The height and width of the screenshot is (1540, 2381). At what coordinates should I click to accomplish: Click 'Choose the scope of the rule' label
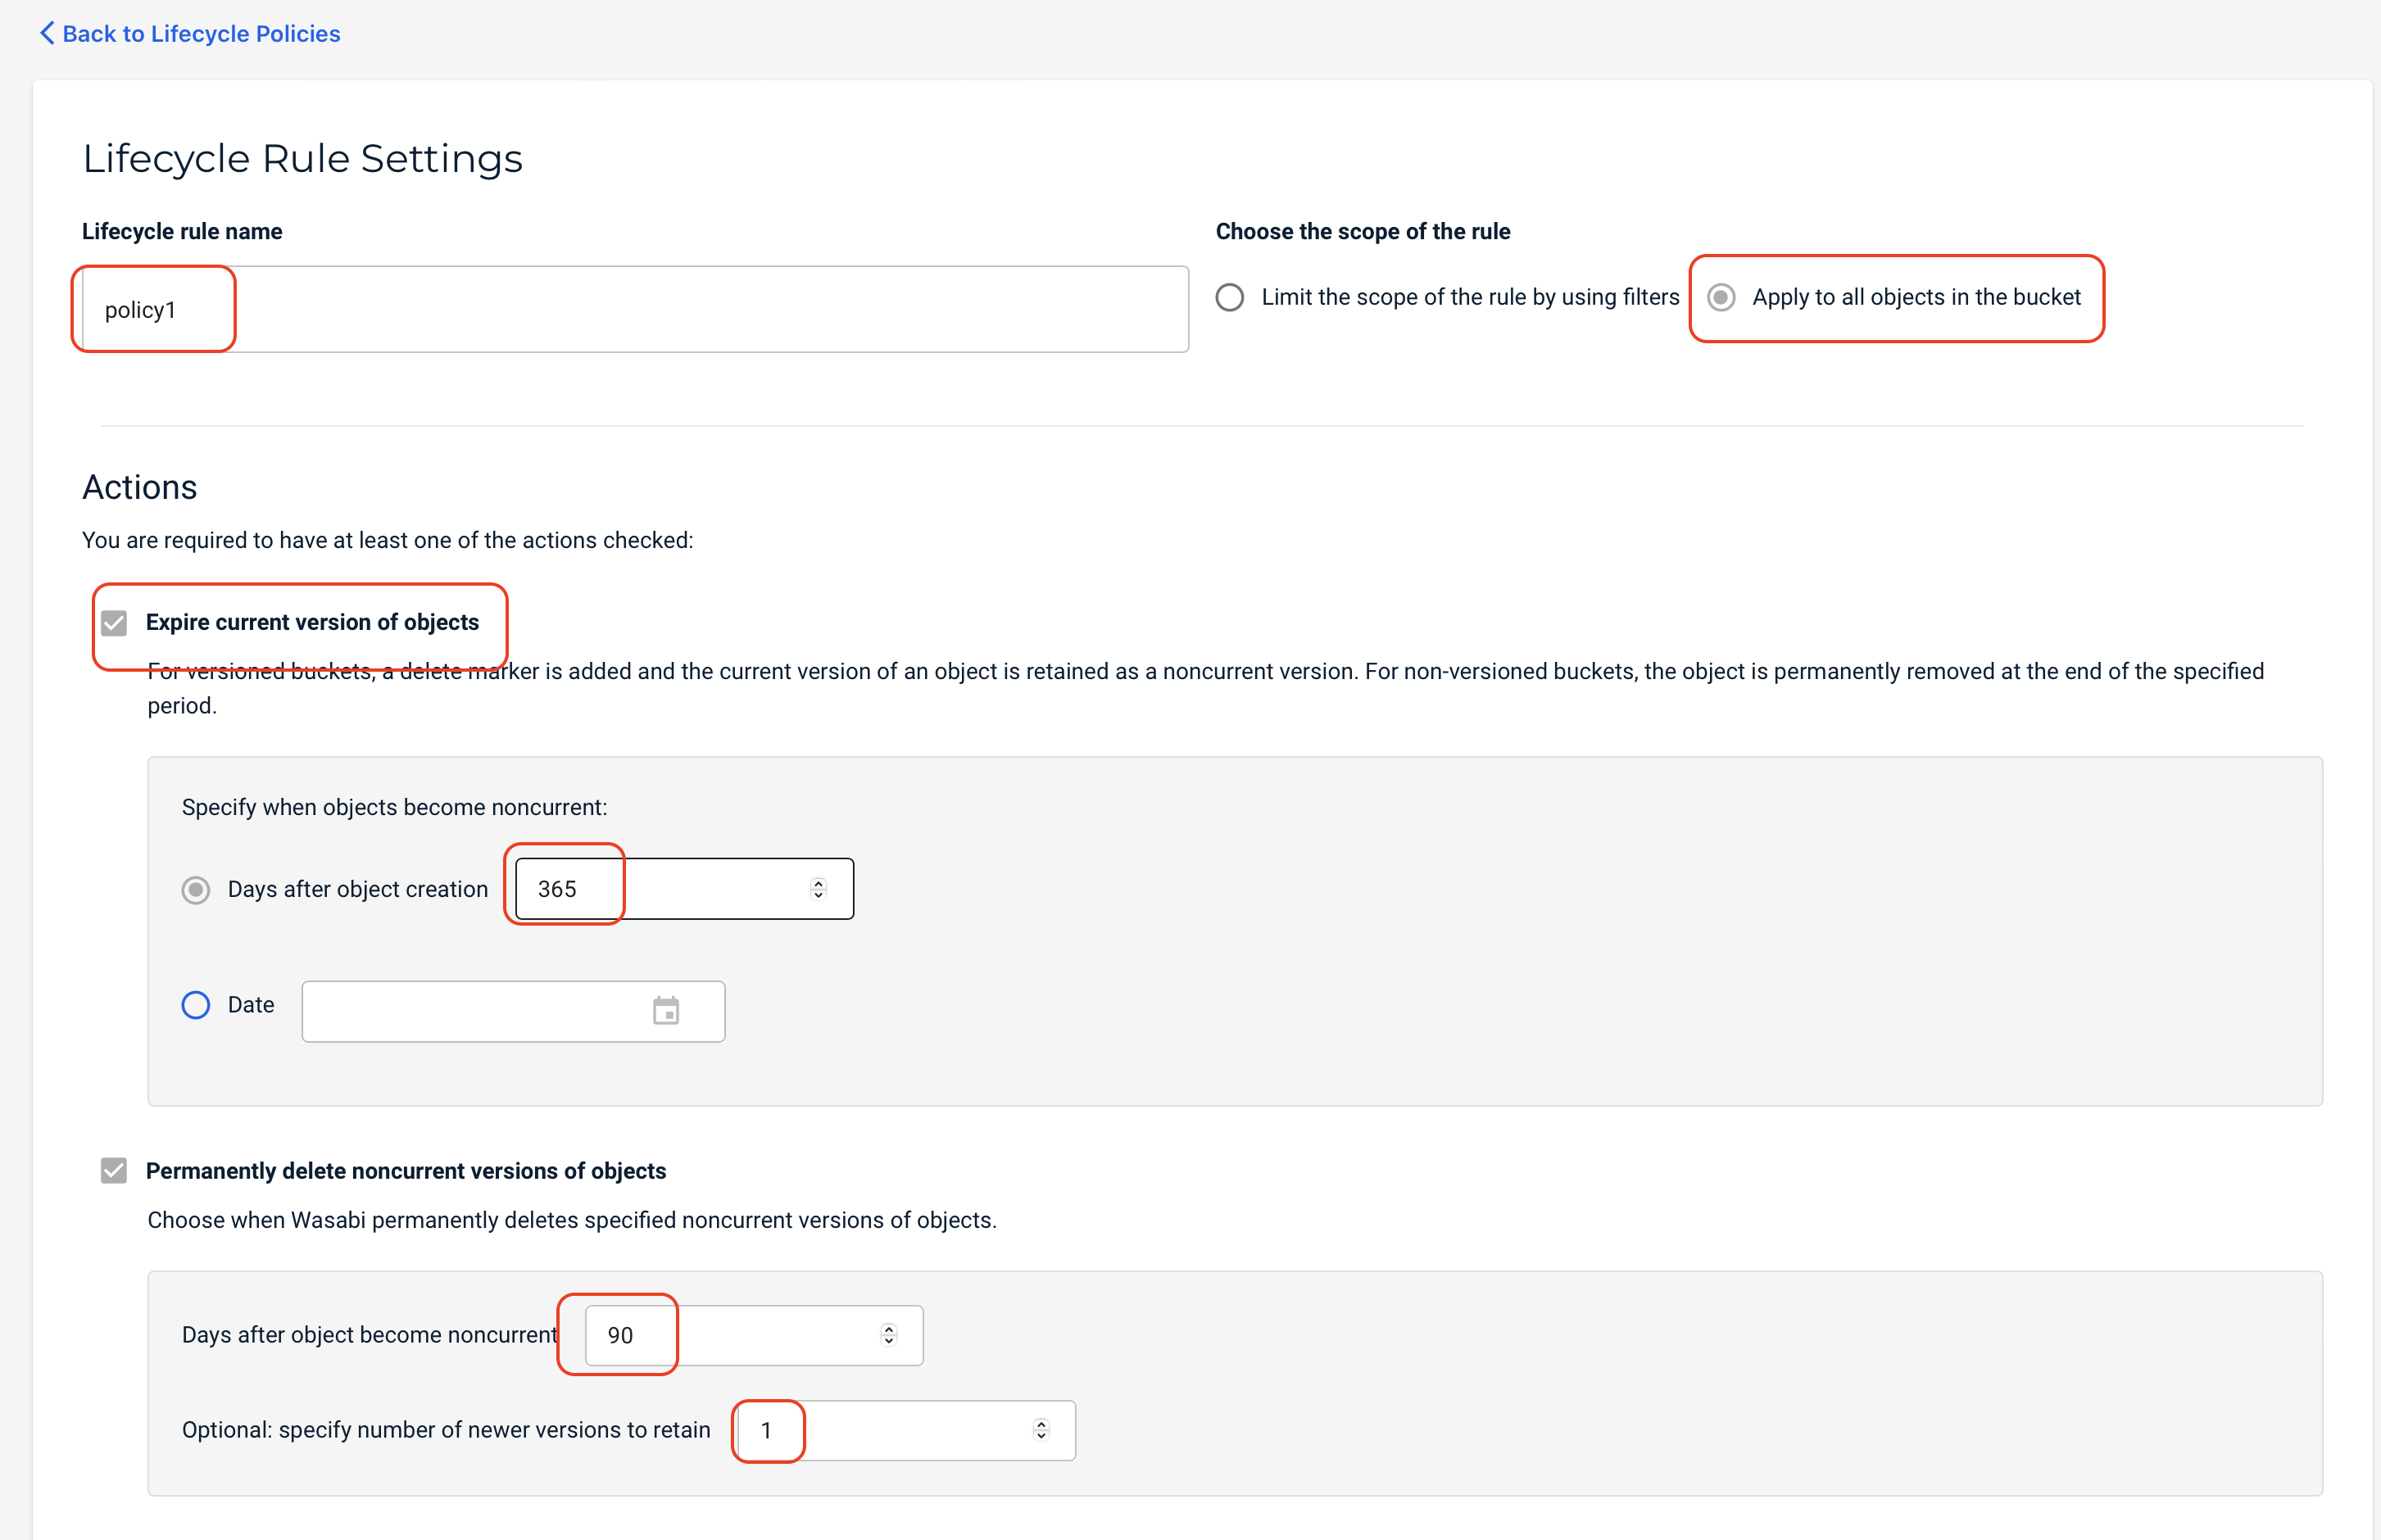click(1363, 231)
